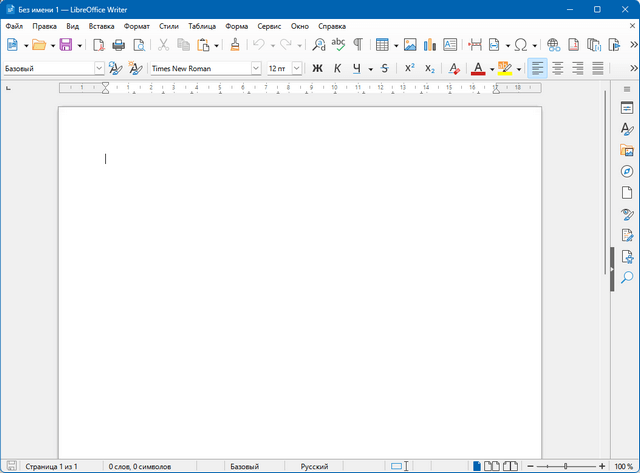Open the Сервис menu

269,25
